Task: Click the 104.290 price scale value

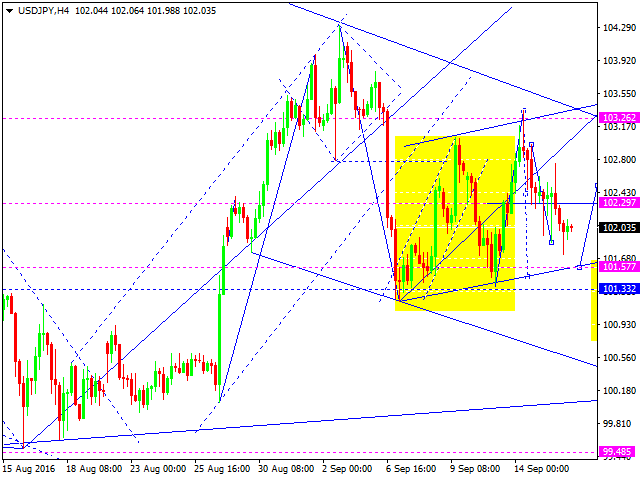Action: click(x=619, y=28)
